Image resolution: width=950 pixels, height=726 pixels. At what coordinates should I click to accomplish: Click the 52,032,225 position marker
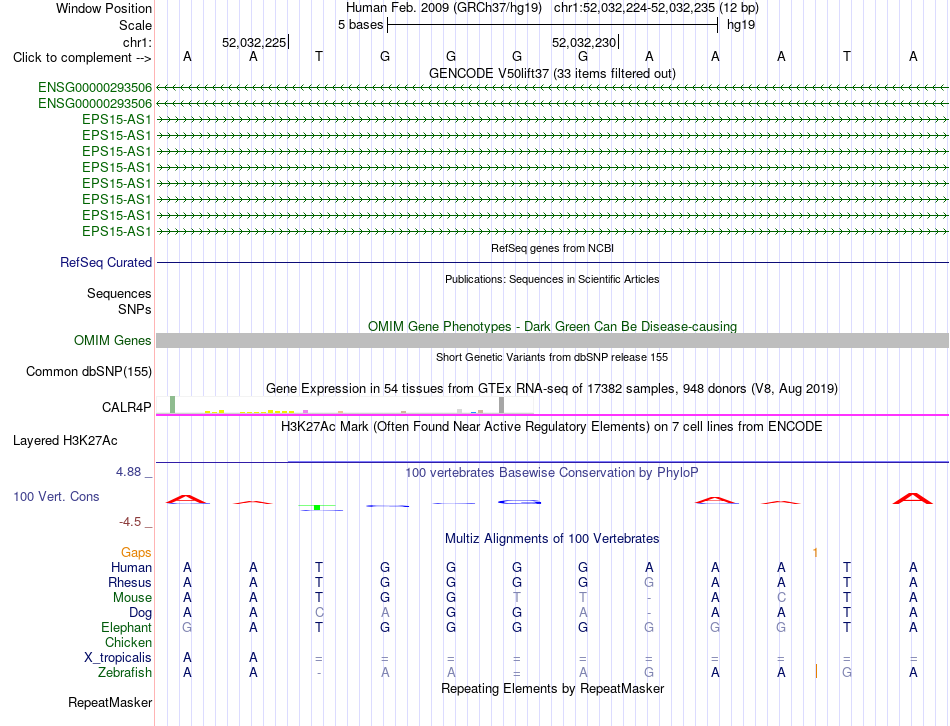tap(254, 42)
